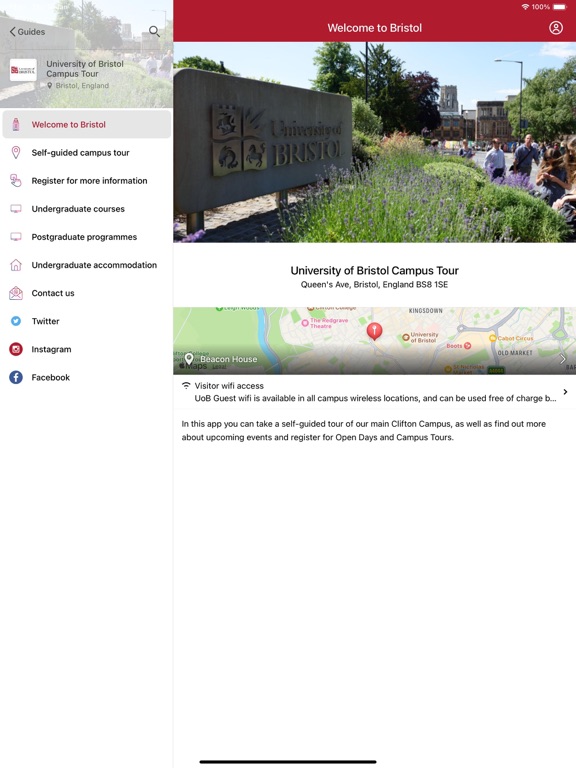The image size is (576, 768).
Task: Tap the University of Bristol marker on map
Action: point(406,337)
